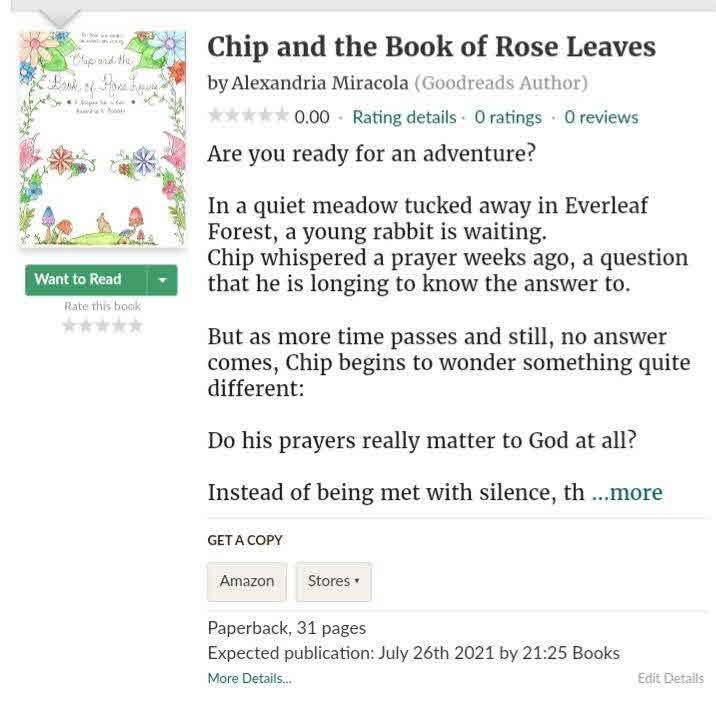Rate this book one star
This screenshot has height=716, width=716.
69,326
